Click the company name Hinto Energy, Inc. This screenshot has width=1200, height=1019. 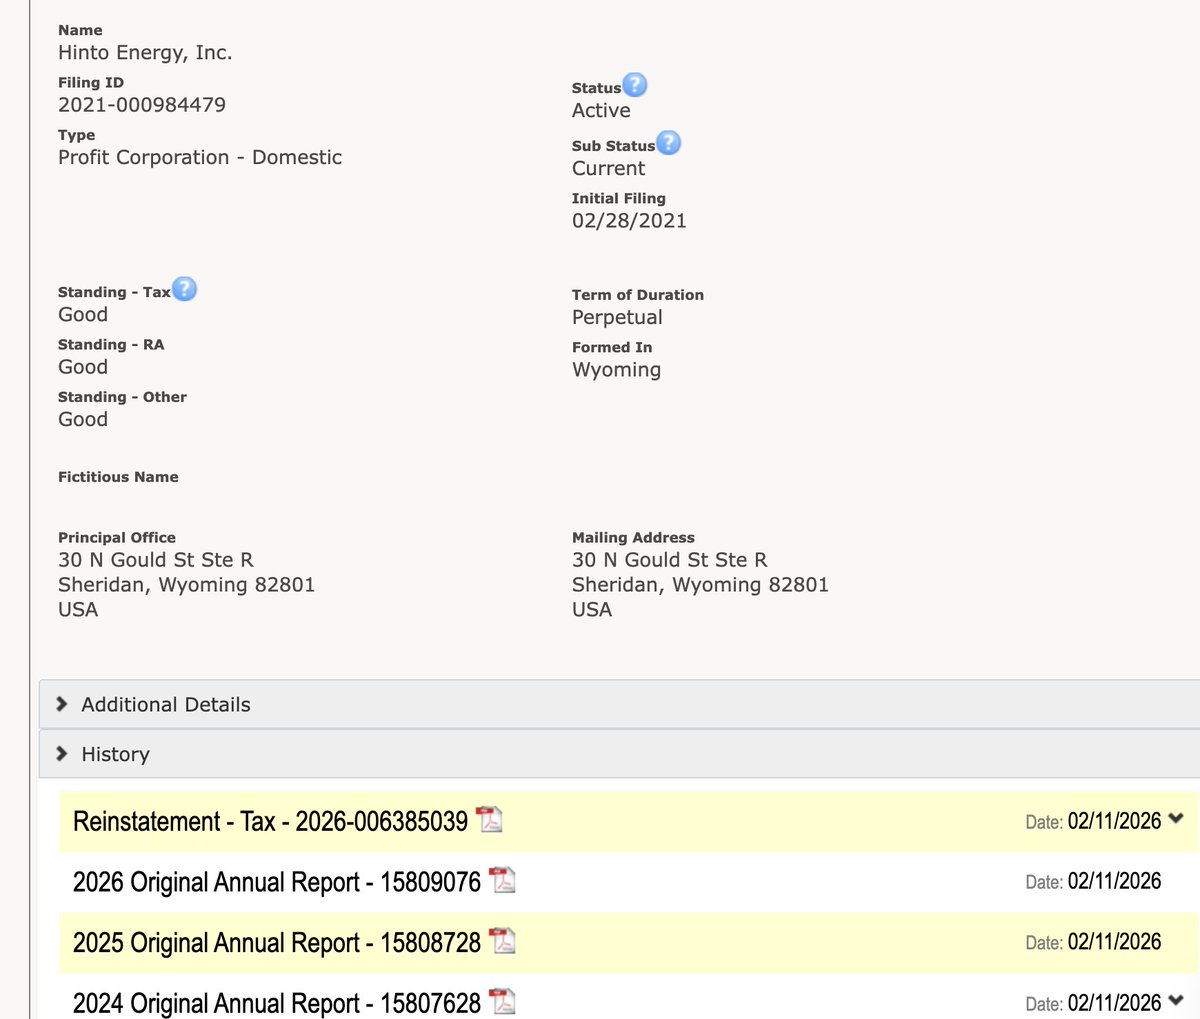(145, 53)
